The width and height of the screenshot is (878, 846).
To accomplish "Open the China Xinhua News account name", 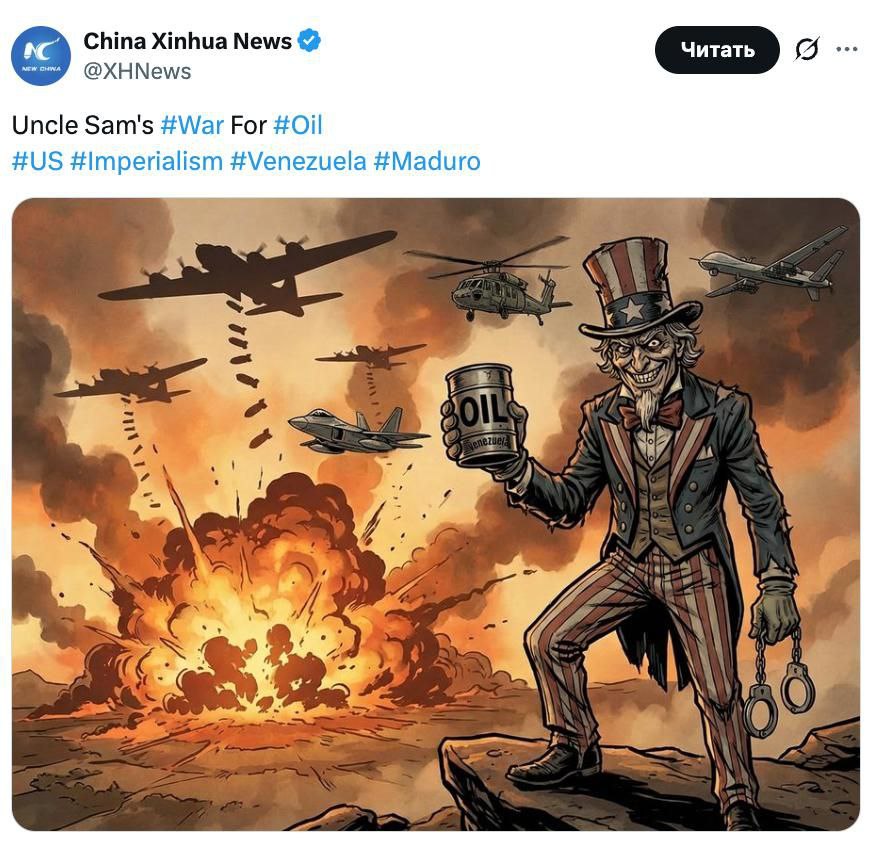I will (187, 41).
